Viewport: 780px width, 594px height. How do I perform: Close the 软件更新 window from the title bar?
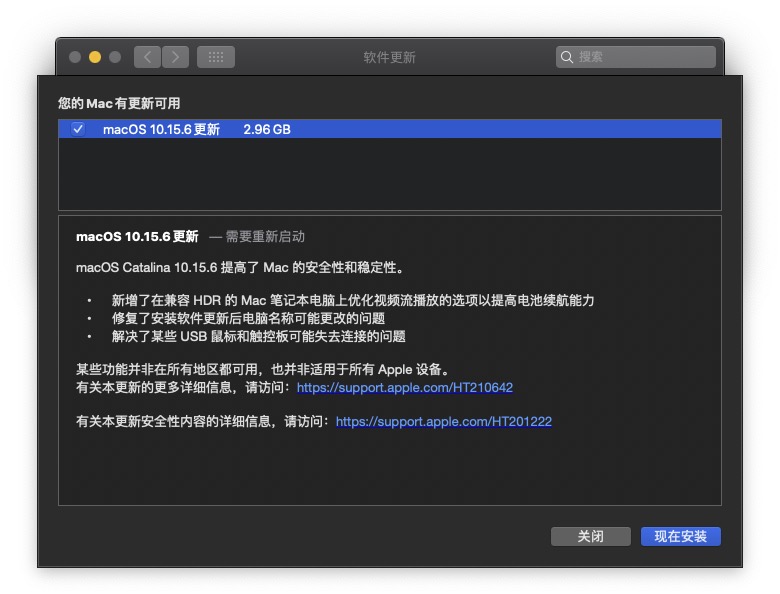pyautogui.click(x=75, y=57)
